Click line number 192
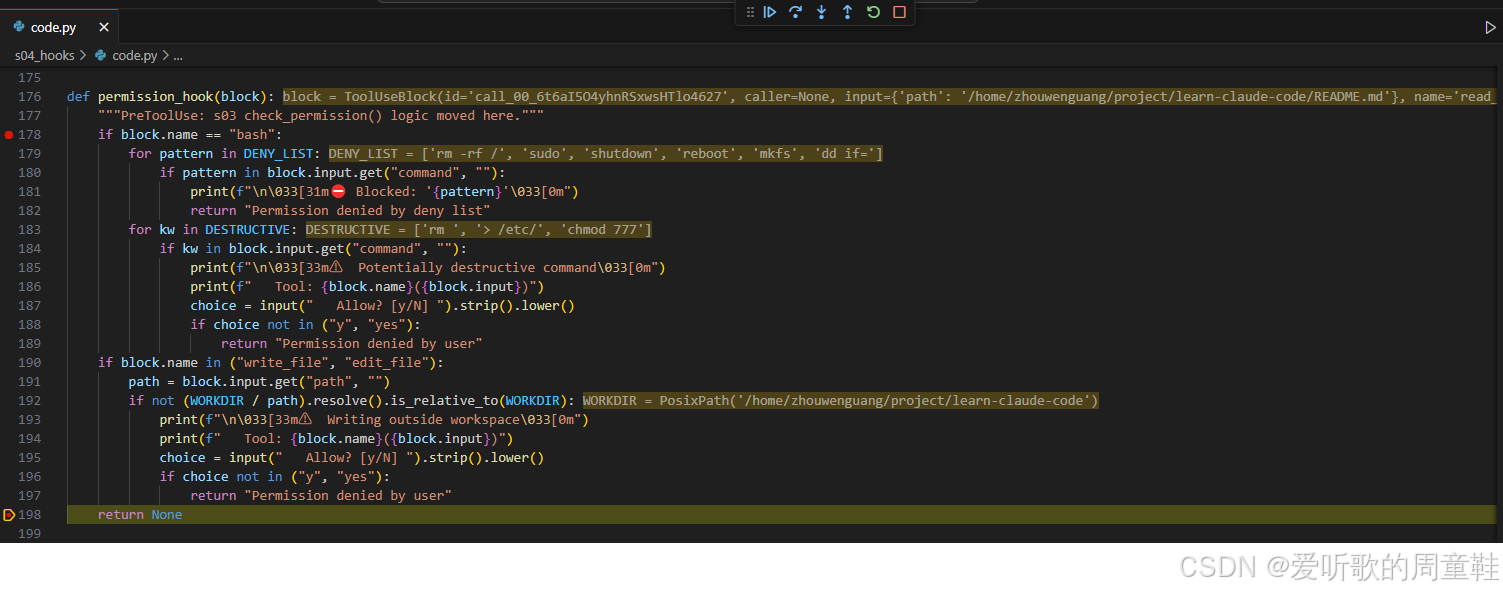Screen dimensions: 1503x593 pos(30,400)
